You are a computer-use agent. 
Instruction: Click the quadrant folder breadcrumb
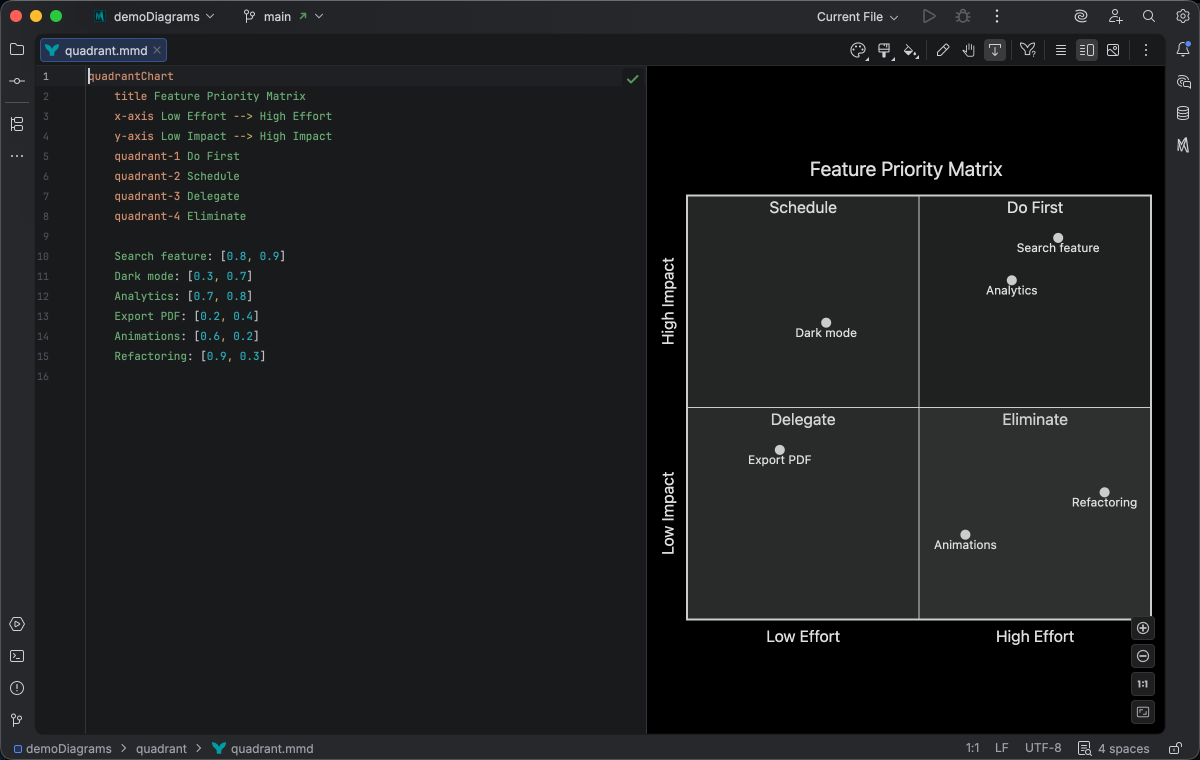pos(161,748)
